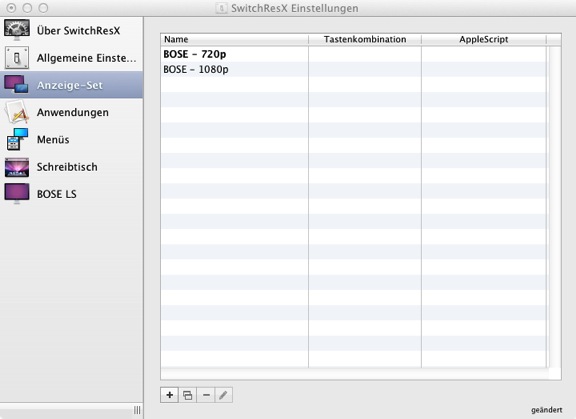The height and width of the screenshot is (419, 576).
Task: Click the sidebar resize grip handle
Action: pos(137,410)
